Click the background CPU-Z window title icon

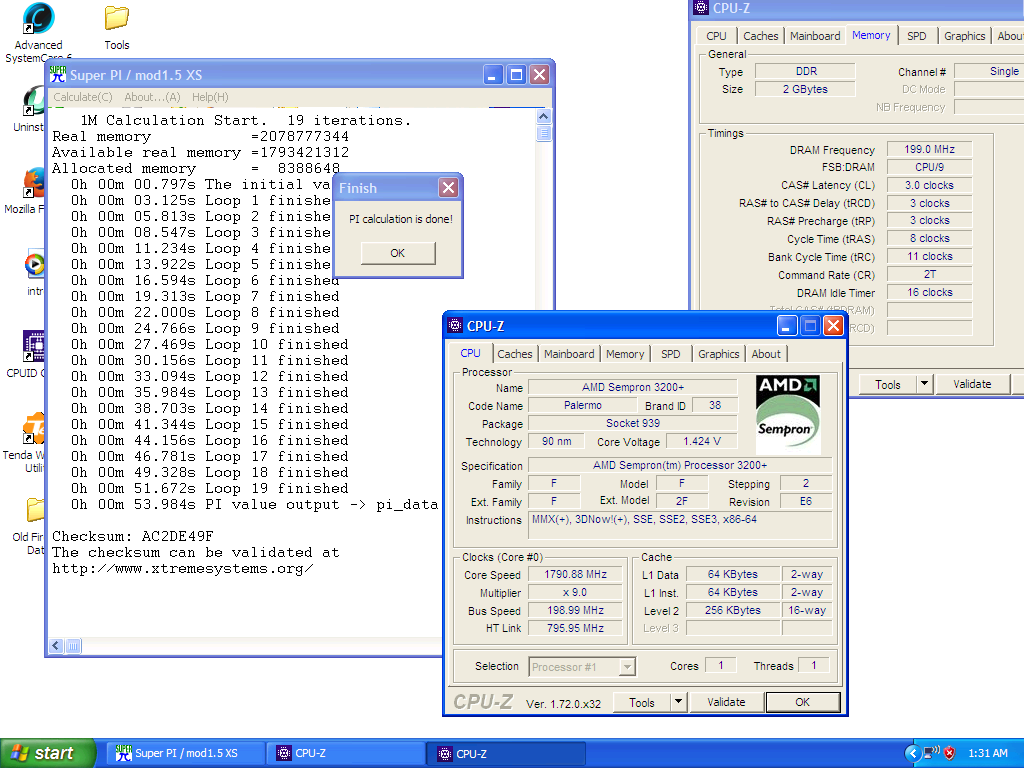701,7
